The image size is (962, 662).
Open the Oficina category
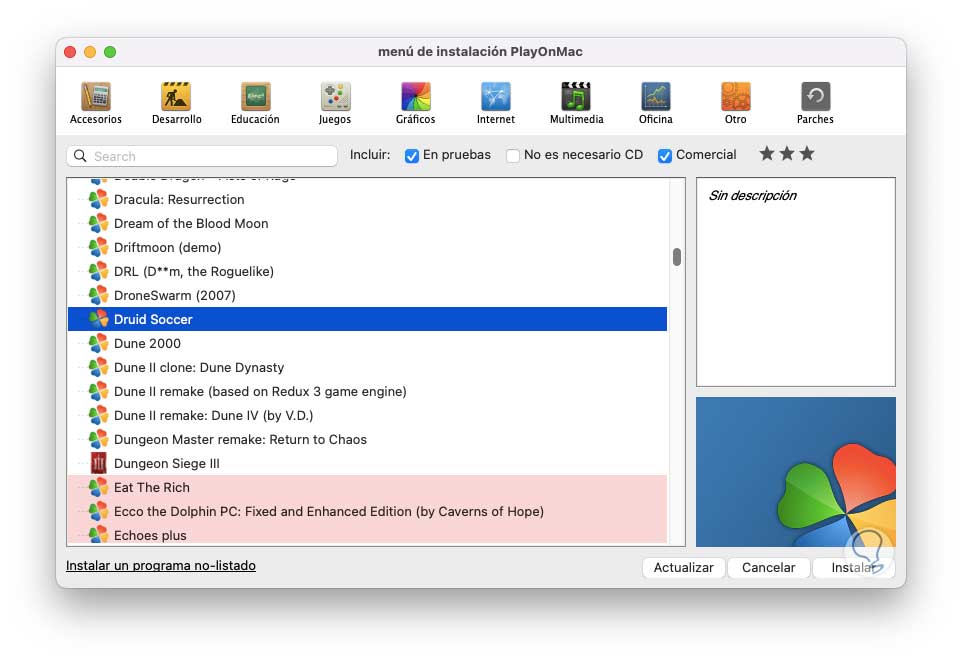click(655, 102)
